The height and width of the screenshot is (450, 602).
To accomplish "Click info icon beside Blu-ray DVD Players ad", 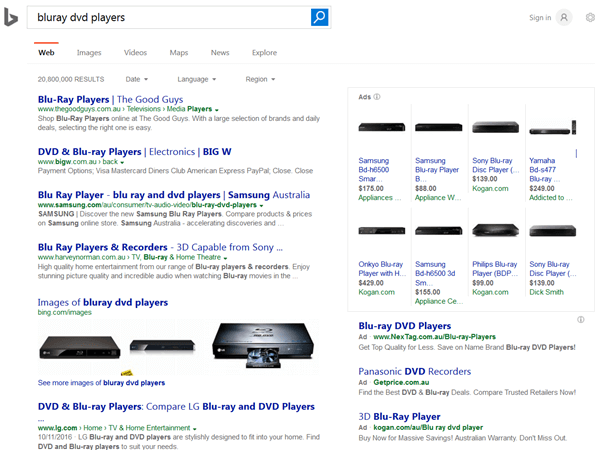I will point(580,319).
